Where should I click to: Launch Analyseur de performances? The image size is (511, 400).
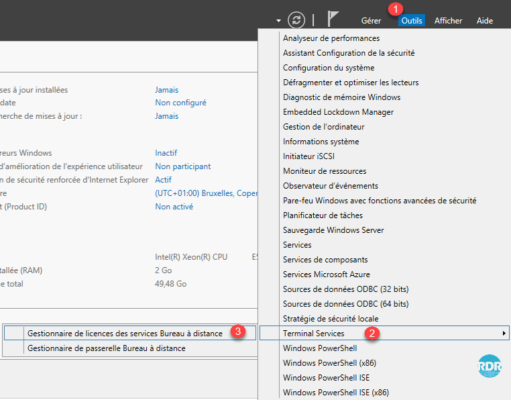point(331,38)
